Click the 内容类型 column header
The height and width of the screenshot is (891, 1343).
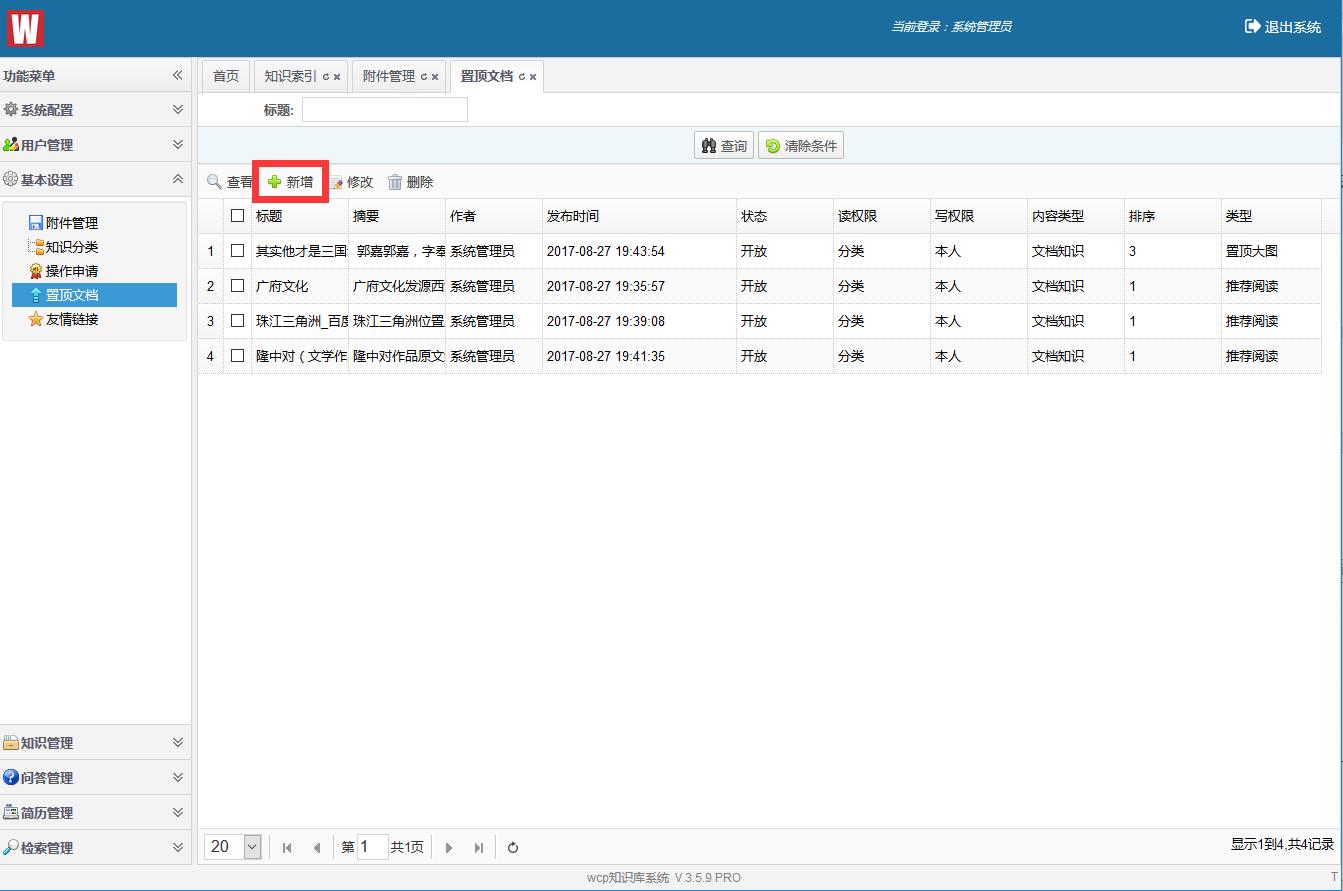point(1076,216)
